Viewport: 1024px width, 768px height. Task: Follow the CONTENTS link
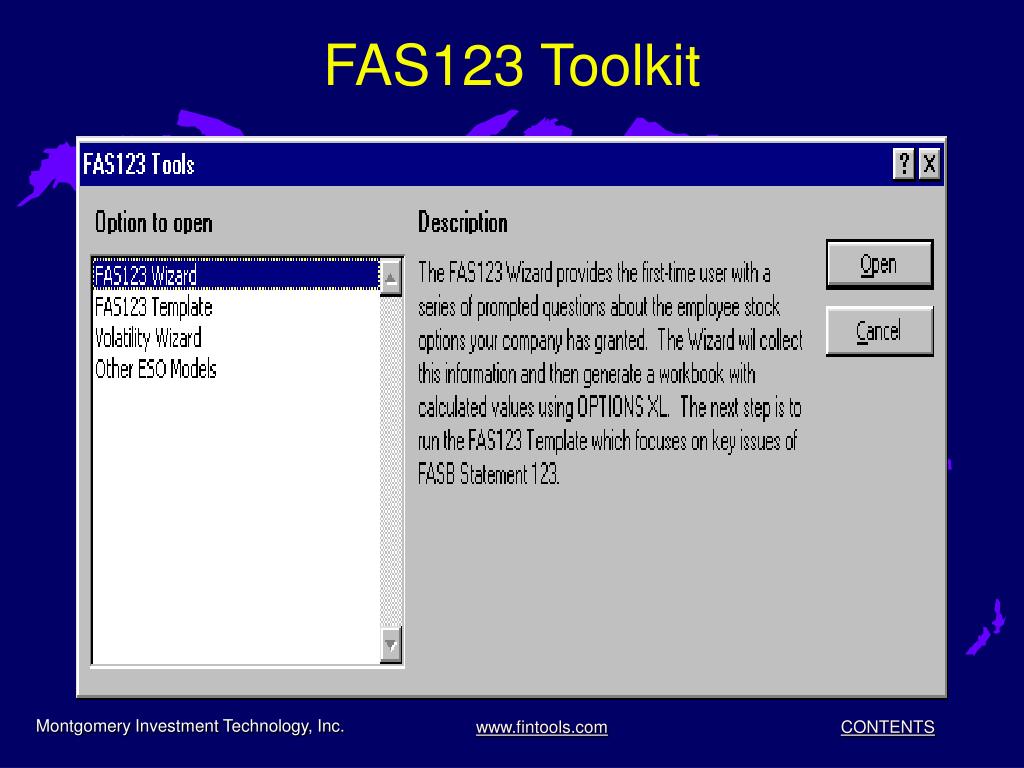(888, 727)
